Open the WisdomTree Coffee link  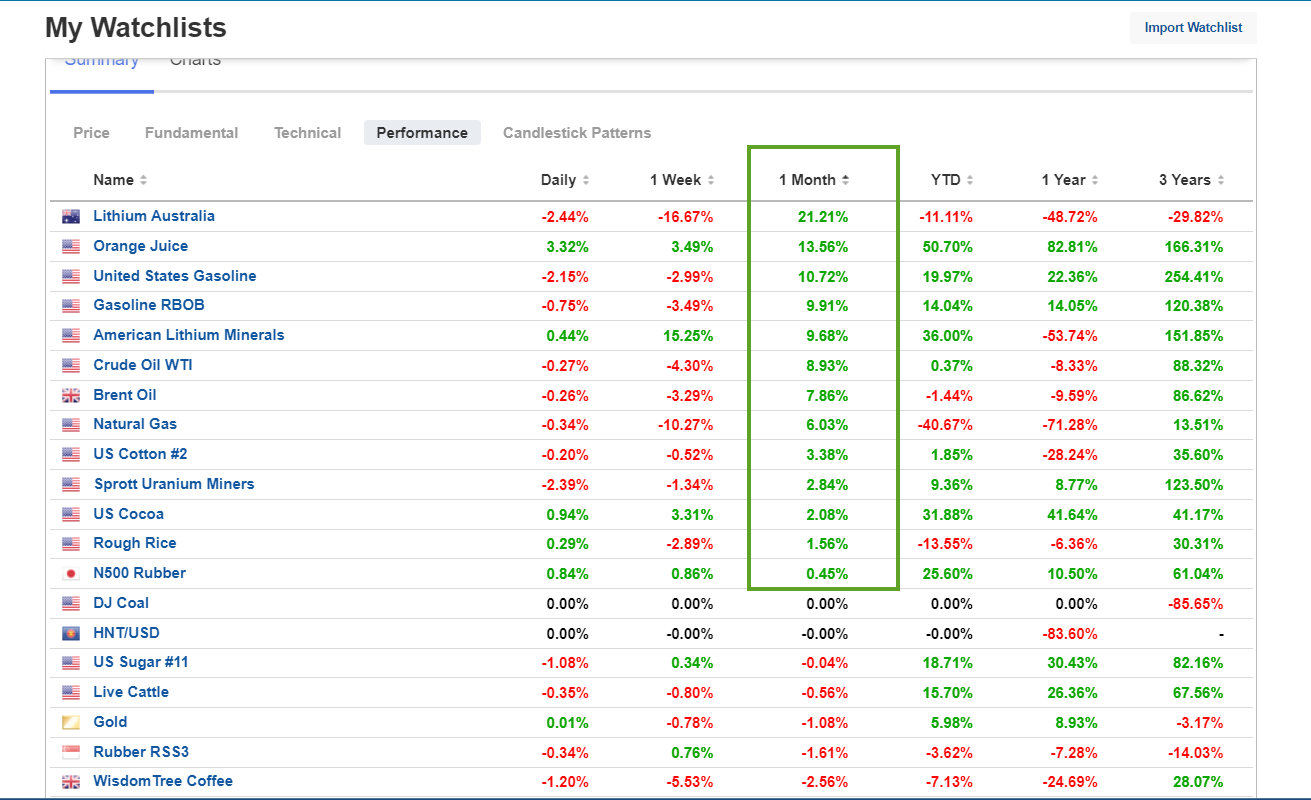coord(163,781)
